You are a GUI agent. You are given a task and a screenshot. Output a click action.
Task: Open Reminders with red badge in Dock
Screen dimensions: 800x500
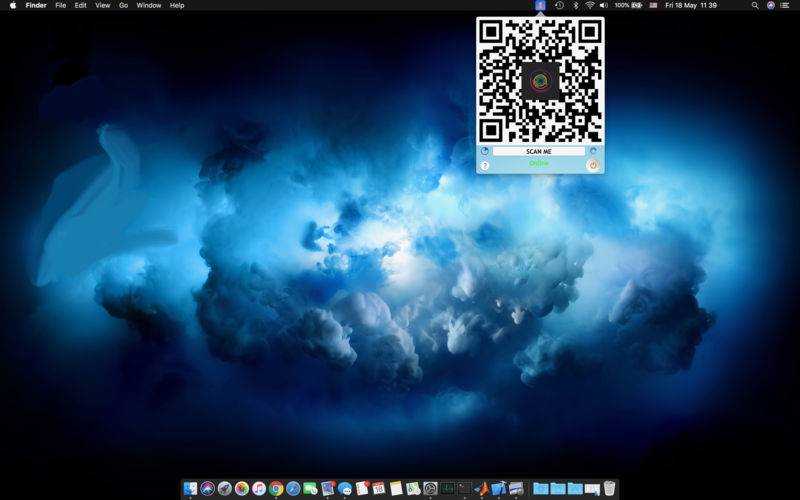(362, 488)
